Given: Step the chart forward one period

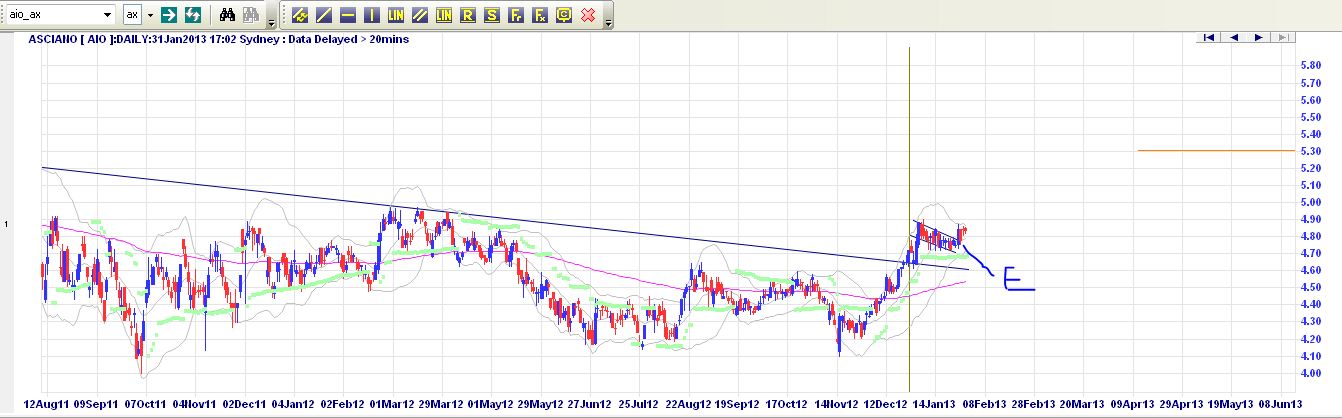Looking at the screenshot, I should tap(1259, 38).
